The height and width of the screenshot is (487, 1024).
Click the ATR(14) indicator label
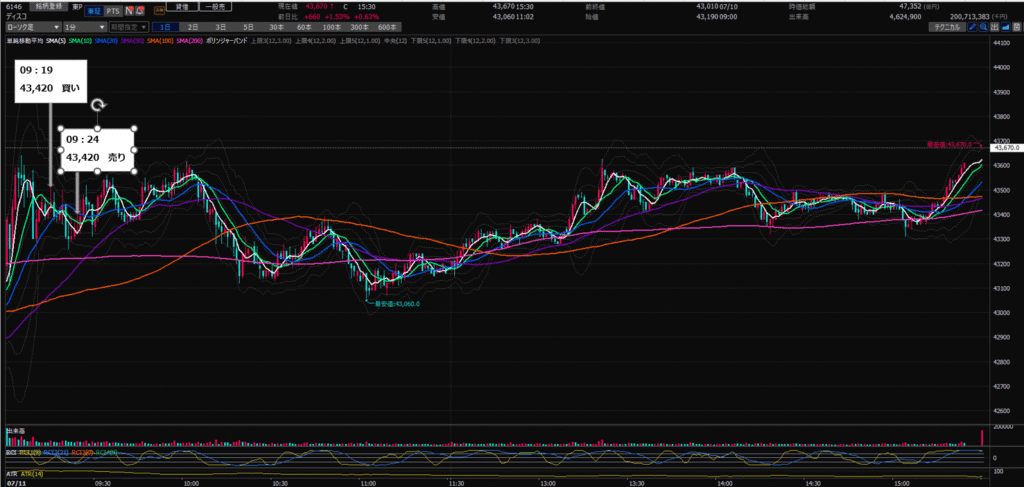click(32, 474)
